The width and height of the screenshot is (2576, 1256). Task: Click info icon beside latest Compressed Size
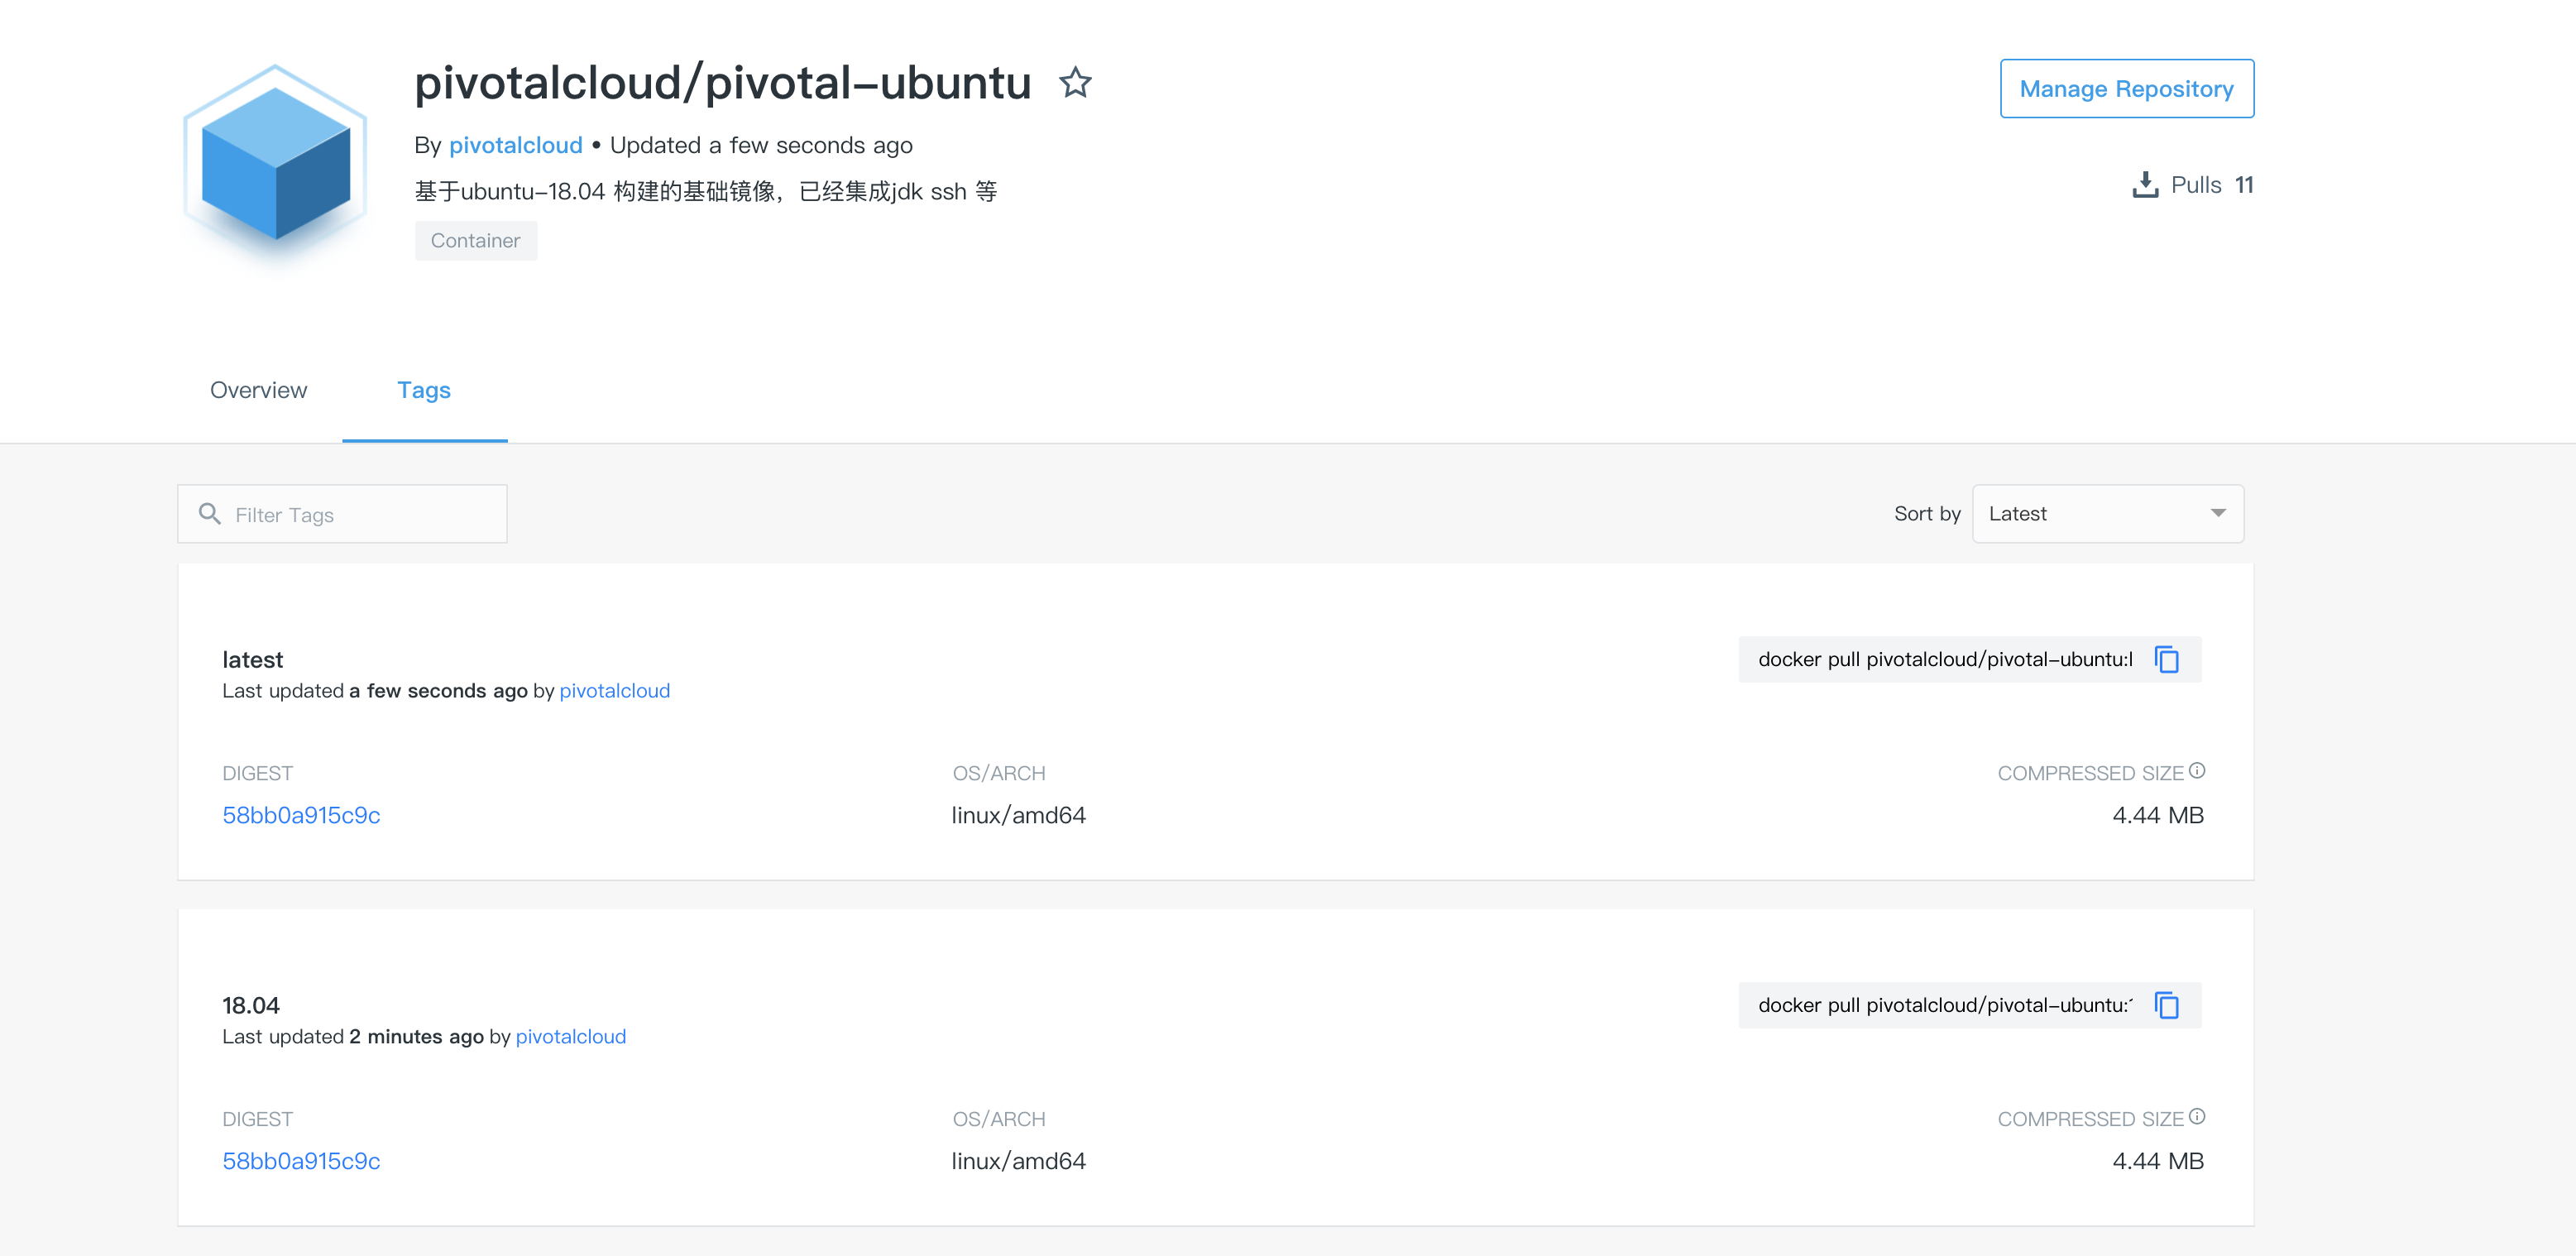click(x=2197, y=771)
